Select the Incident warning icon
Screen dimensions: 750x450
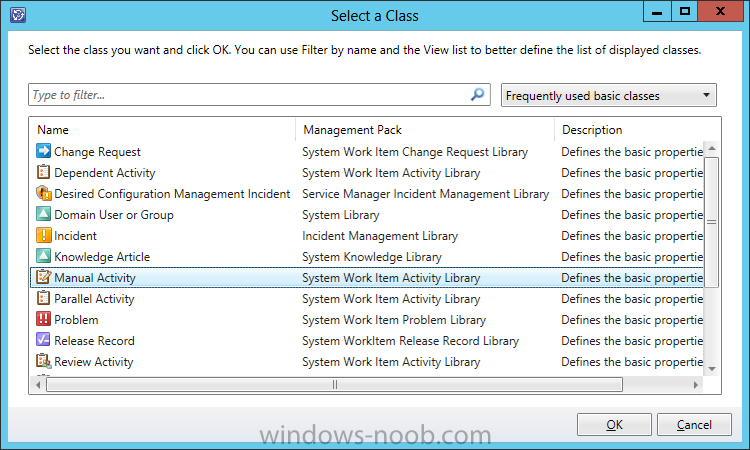44,235
